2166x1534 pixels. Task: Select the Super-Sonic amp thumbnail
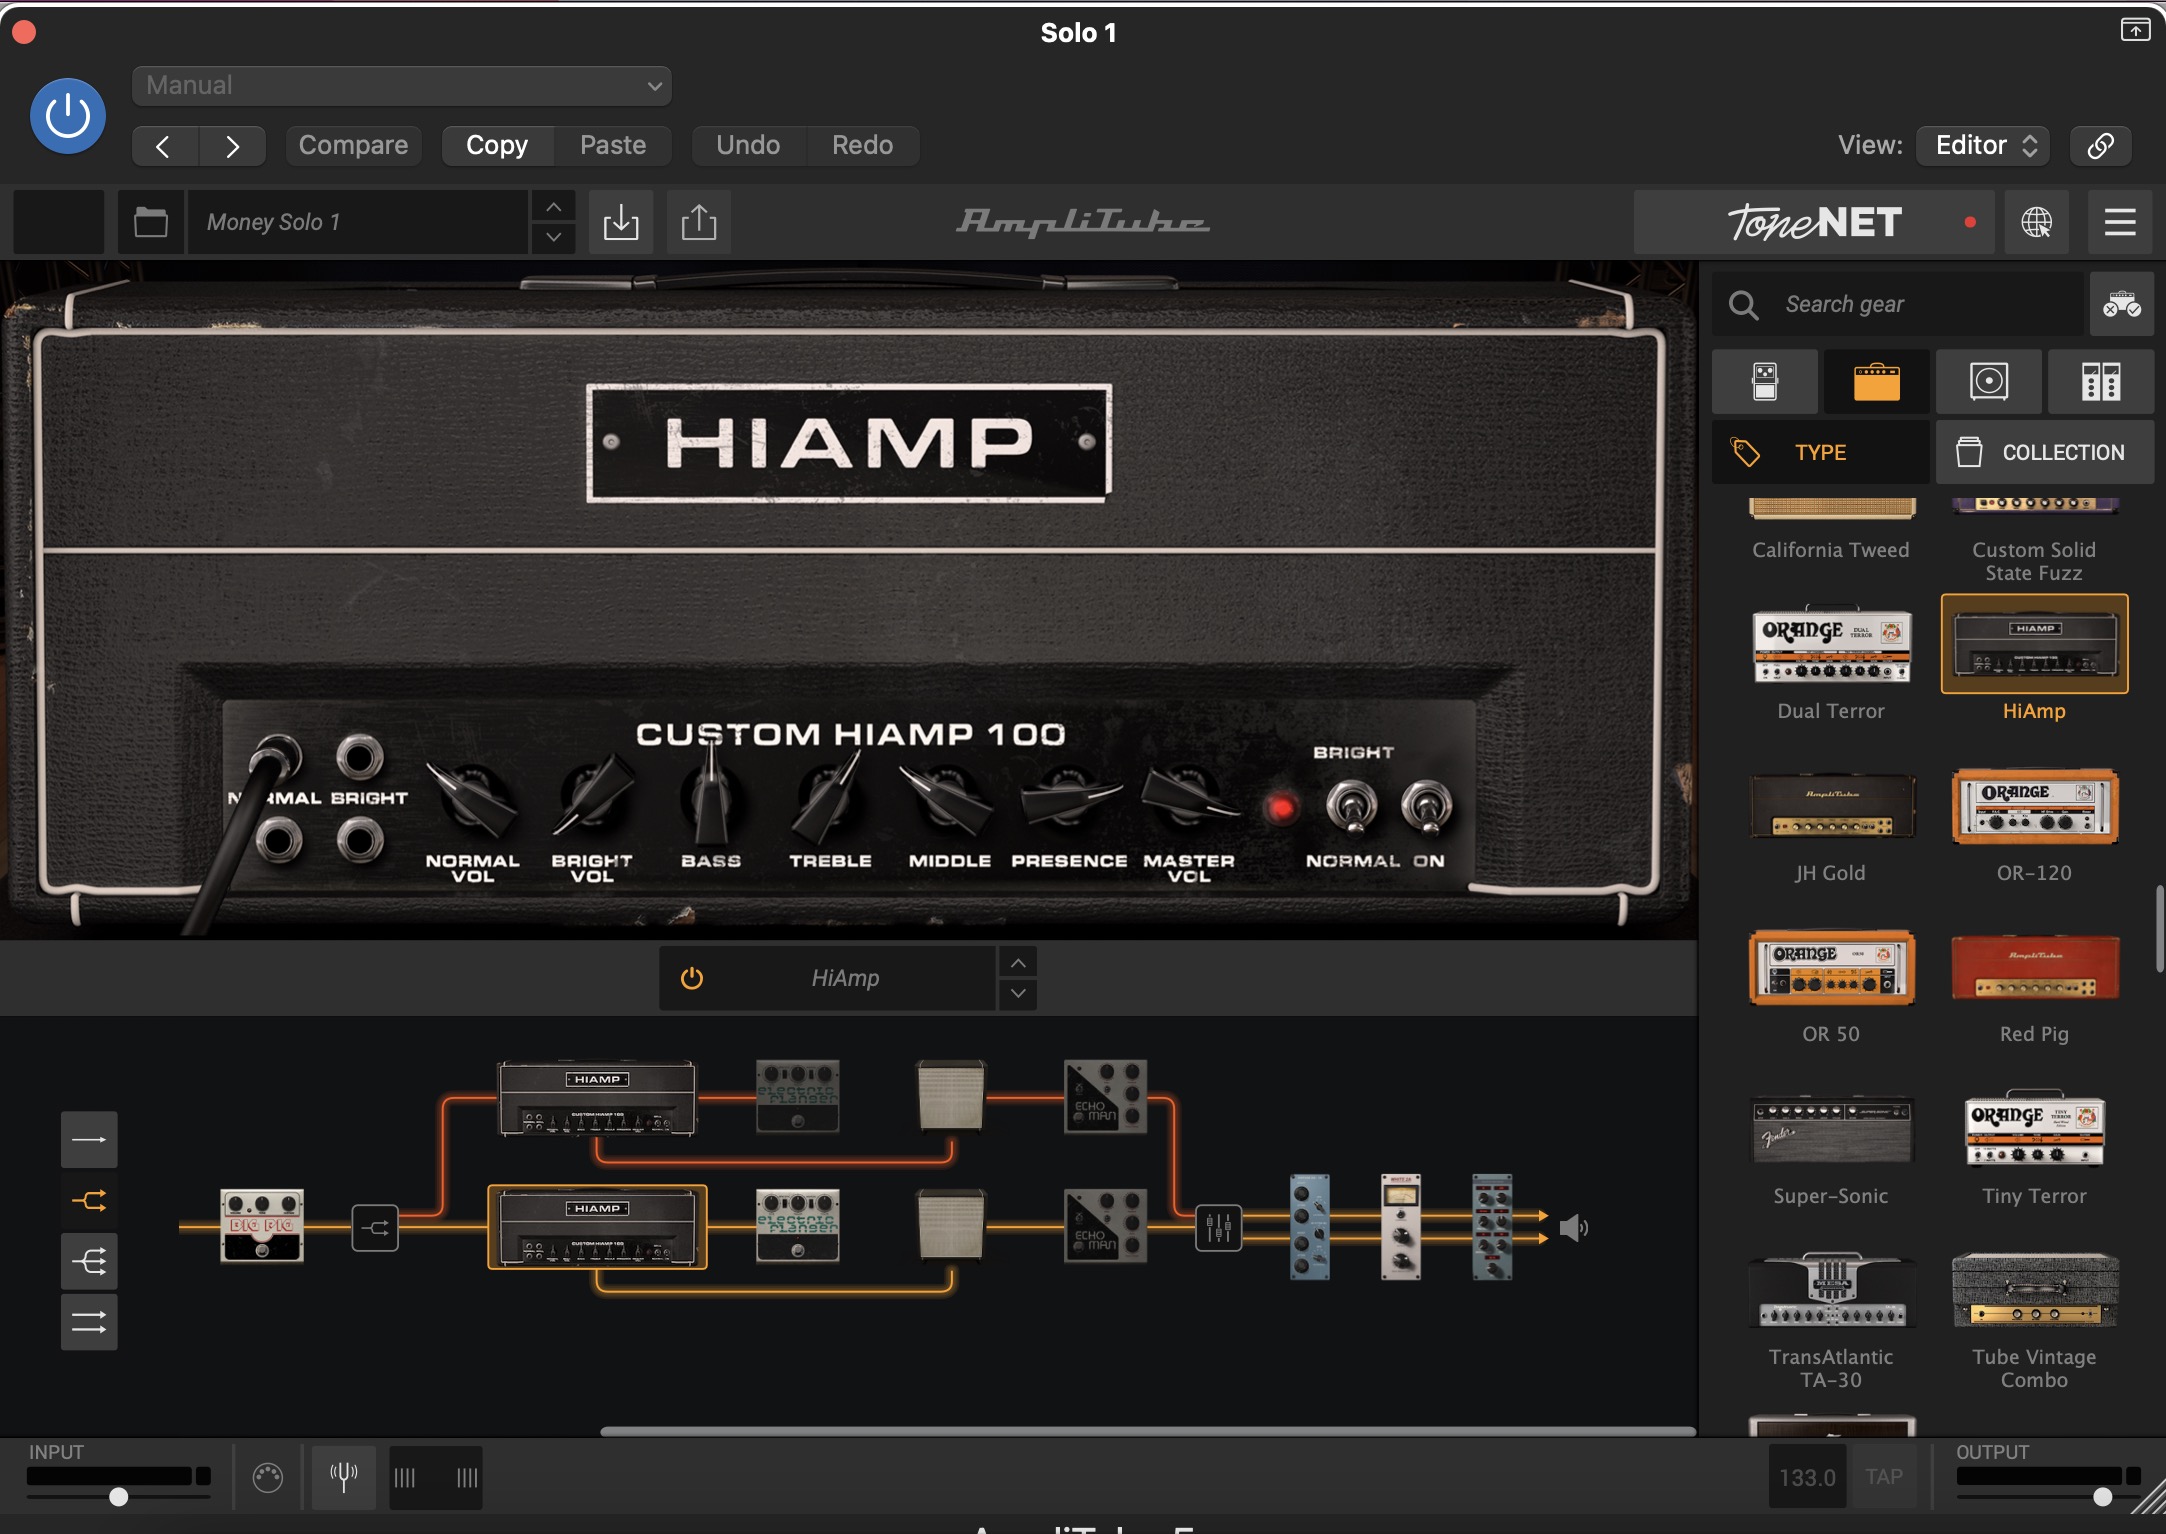pyautogui.click(x=1832, y=1129)
